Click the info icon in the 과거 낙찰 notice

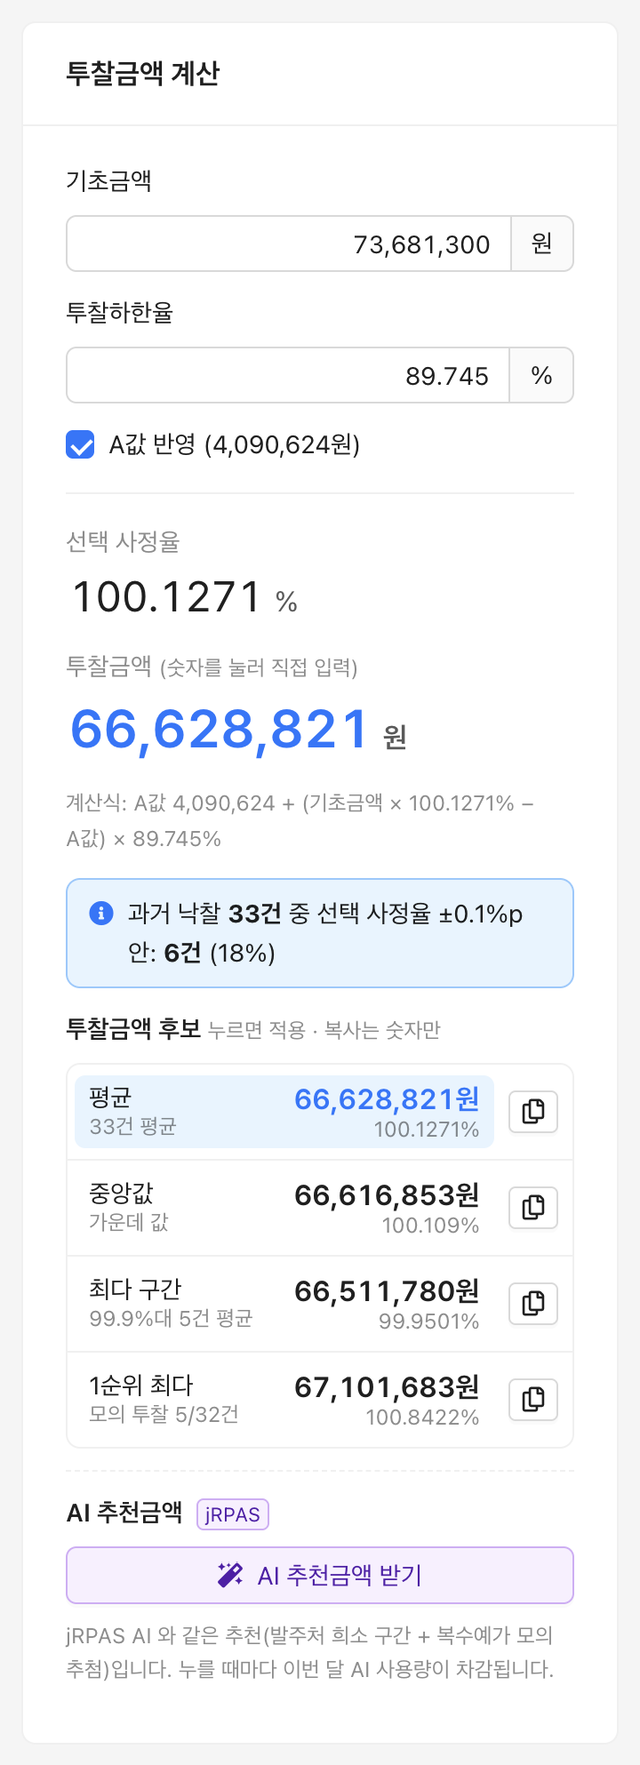pos(101,913)
